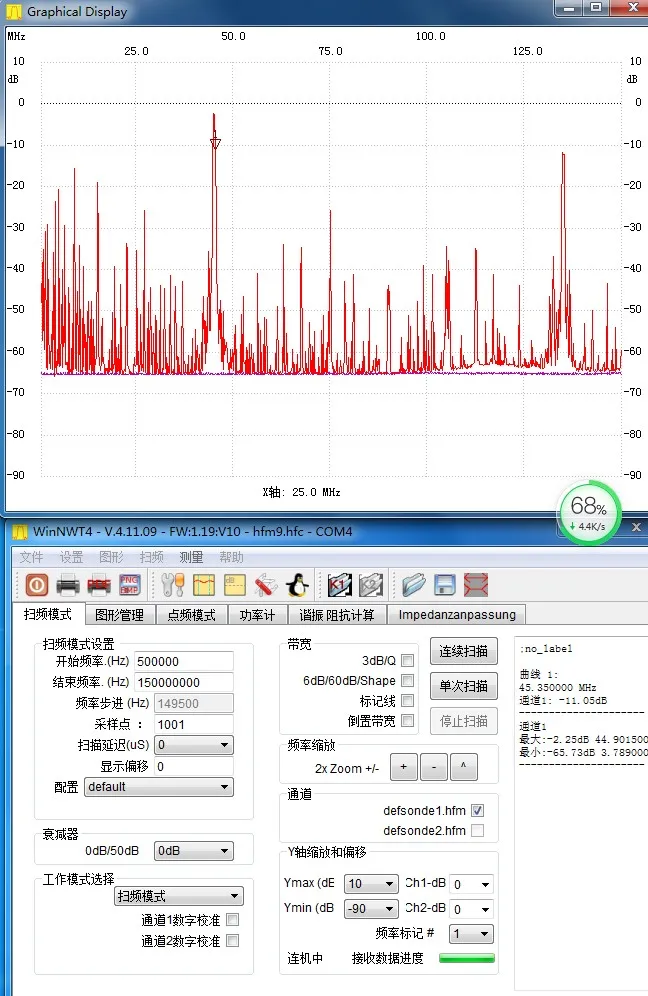This screenshot has height=996, width=648.
Task: Click the yellow dB note icon
Action: (x=234, y=585)
